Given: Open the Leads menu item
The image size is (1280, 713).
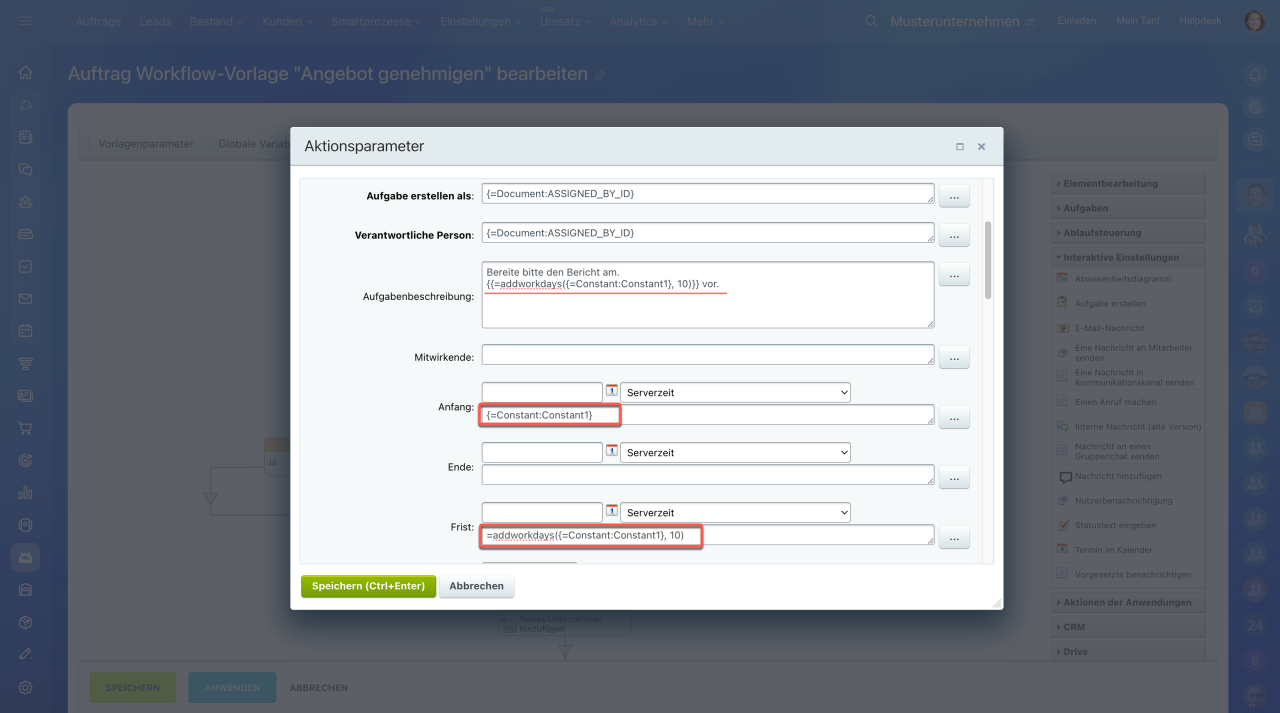Looking at the screenshot, I should [x=155, y=21].
